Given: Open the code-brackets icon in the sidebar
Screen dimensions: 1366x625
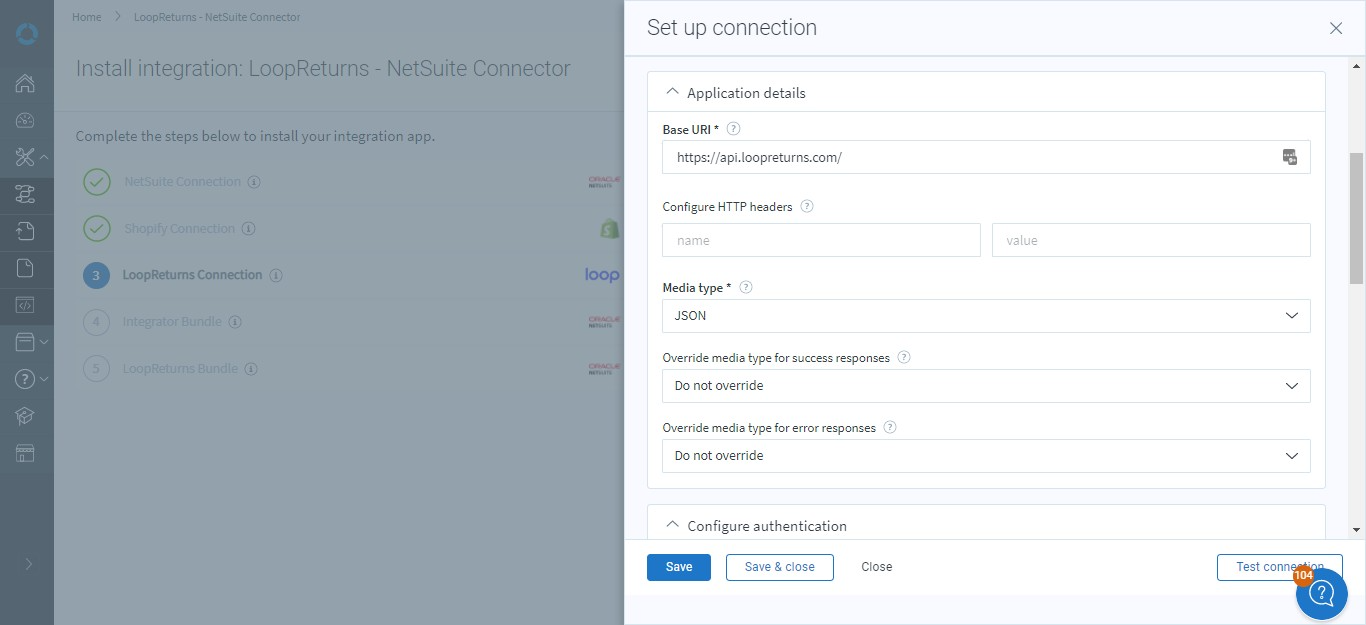Looking at the screenshot, I should tap(25, 305).
